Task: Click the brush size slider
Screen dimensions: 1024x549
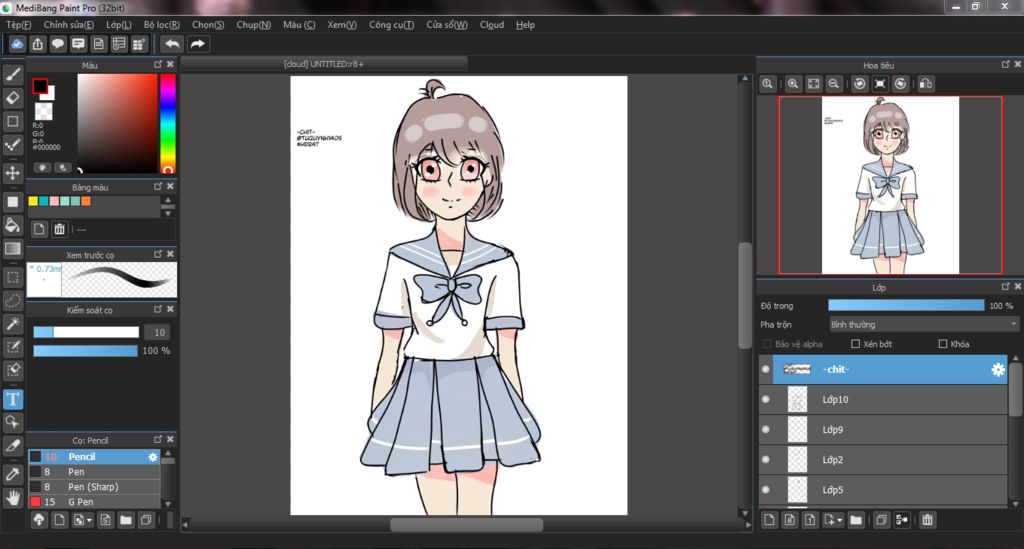Action: [86, 332]
